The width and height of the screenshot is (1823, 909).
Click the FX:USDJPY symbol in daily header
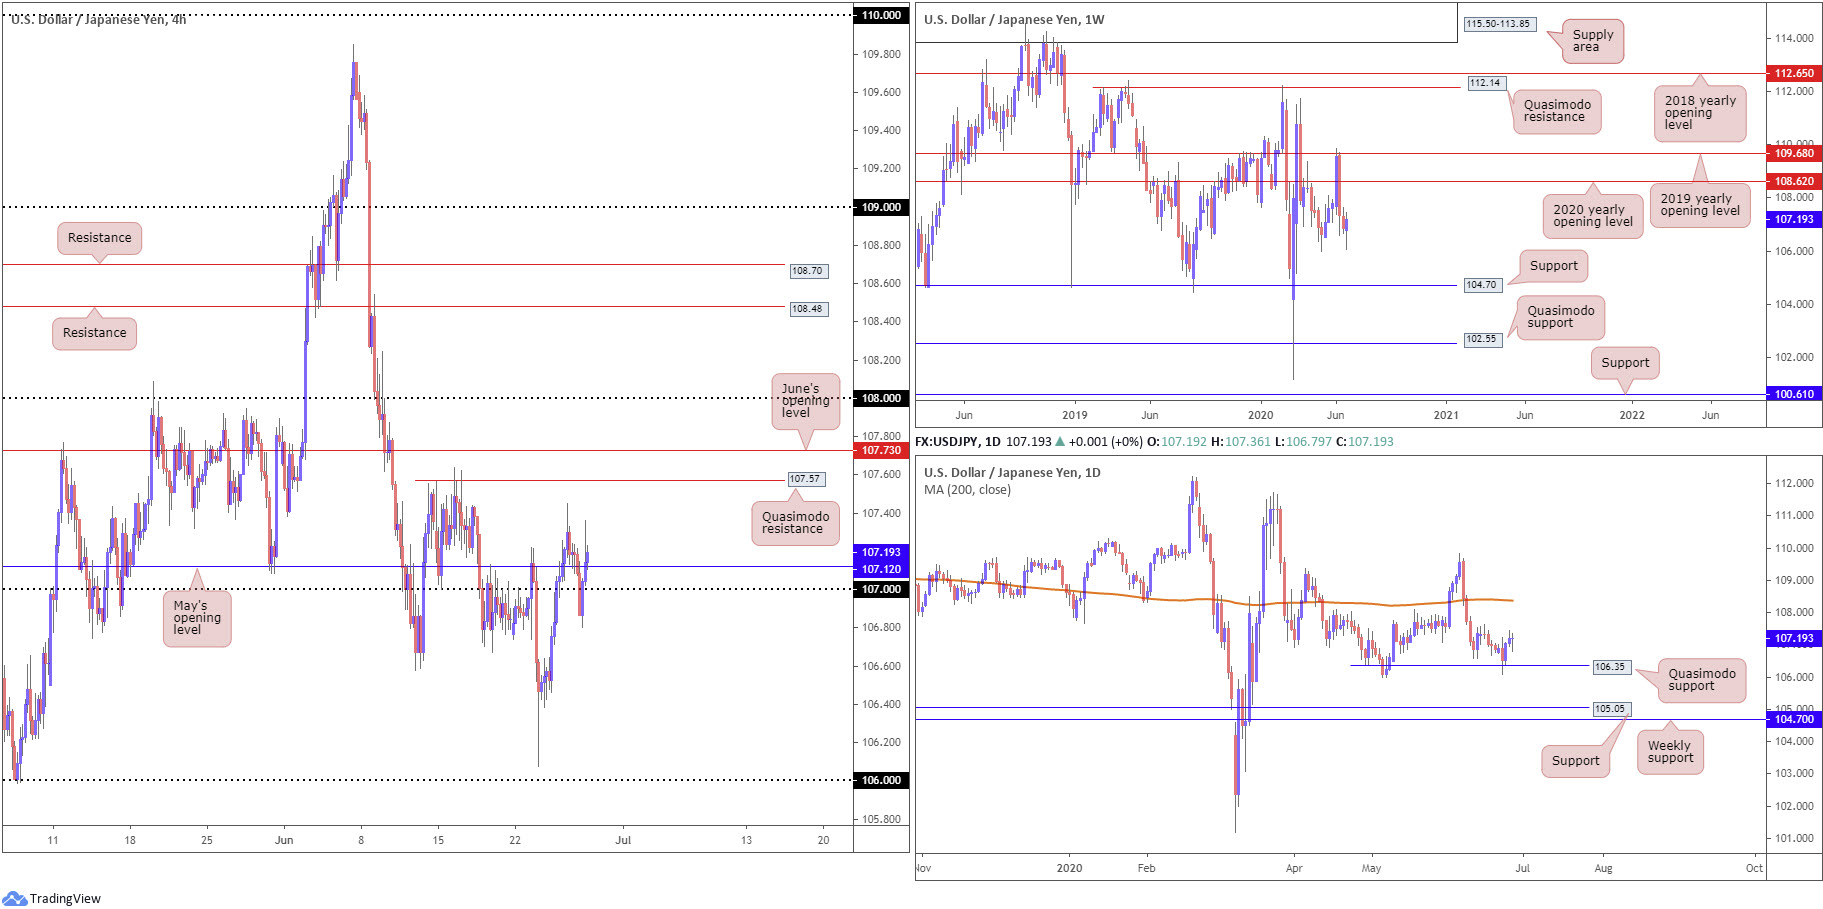pos(948,441)
